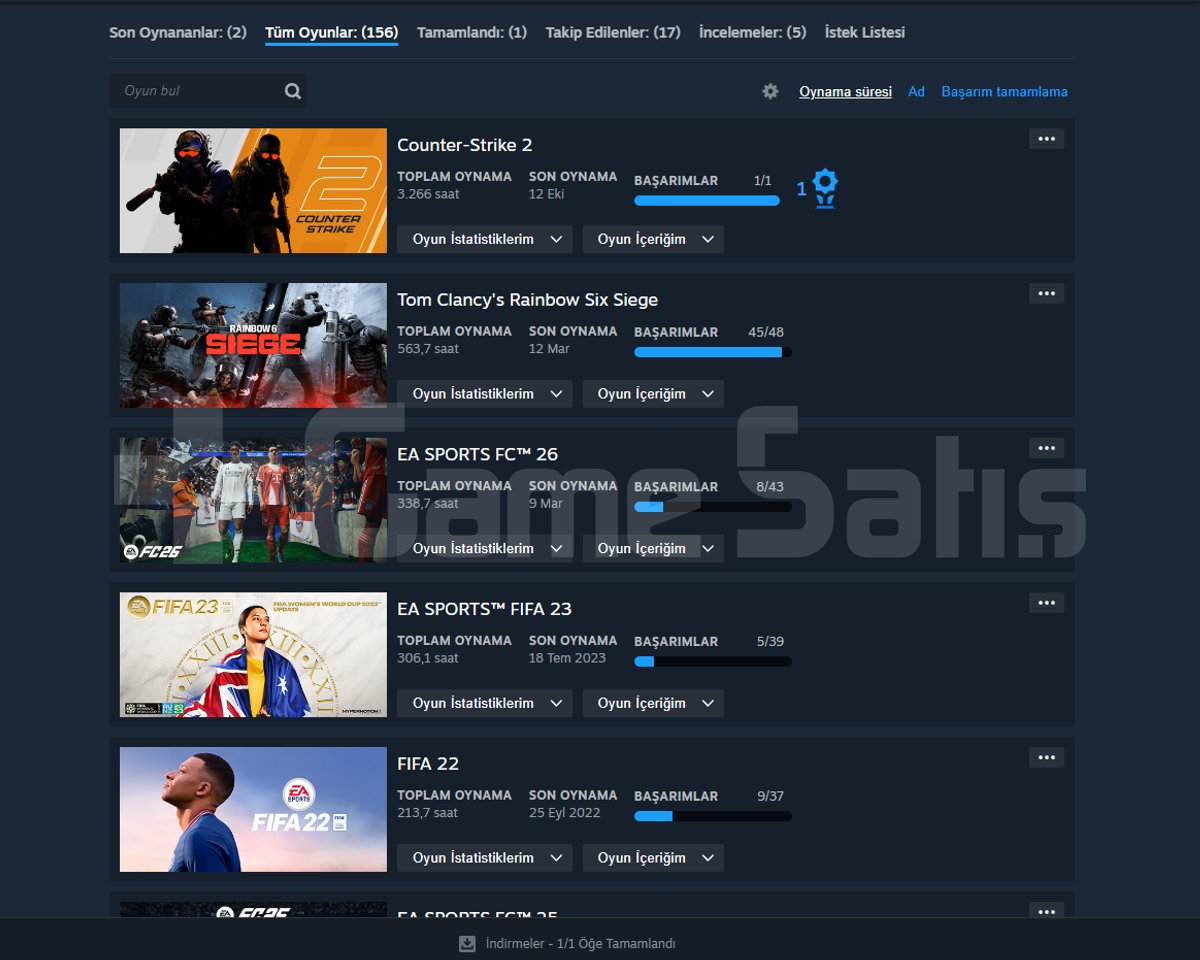Open Counter-Strike 2 three-dot menu
This screenshot has width=1200, height=960.
pos(1046,139)
